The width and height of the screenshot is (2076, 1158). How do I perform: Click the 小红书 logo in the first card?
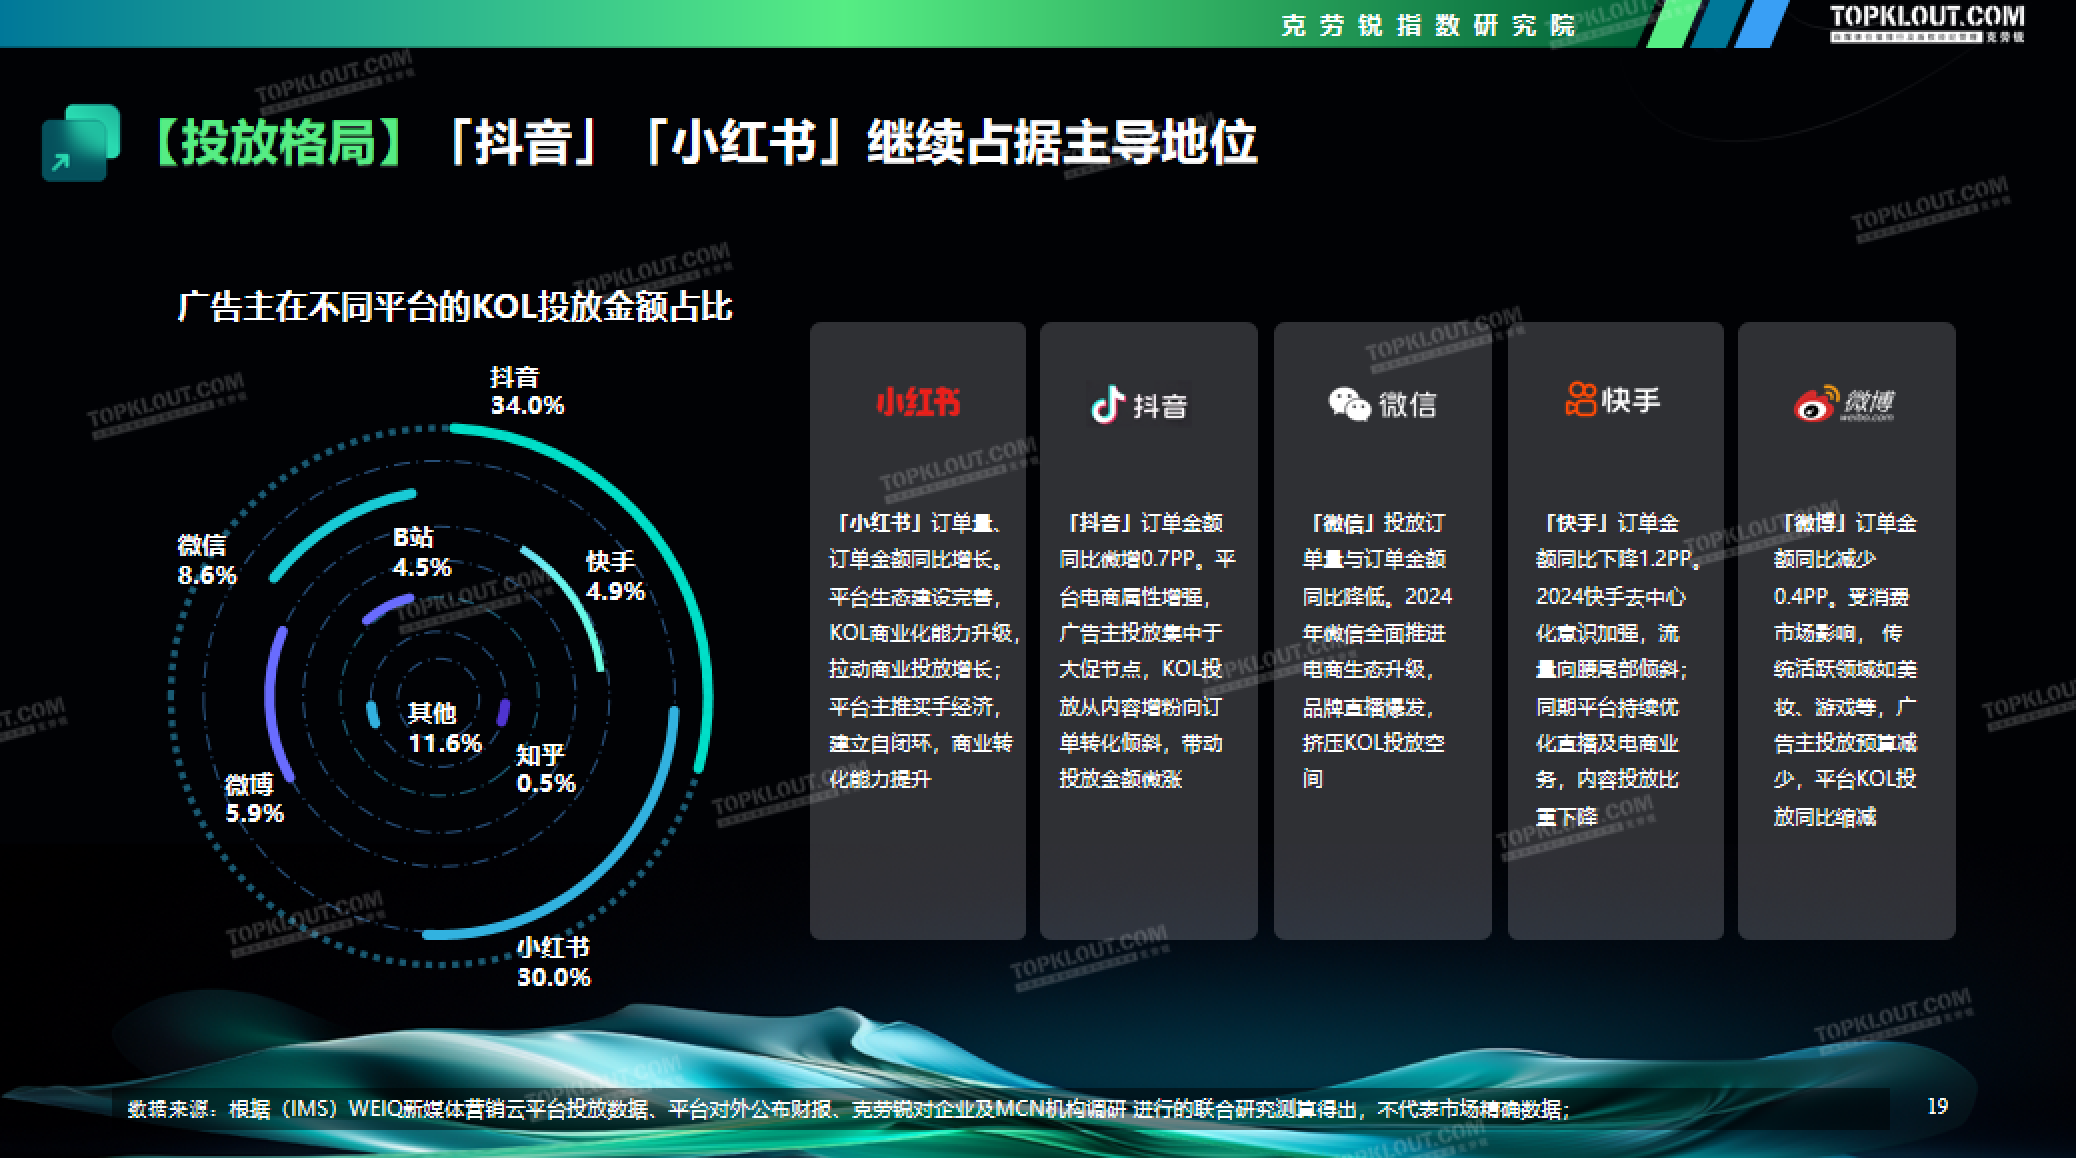pos(918,402)
